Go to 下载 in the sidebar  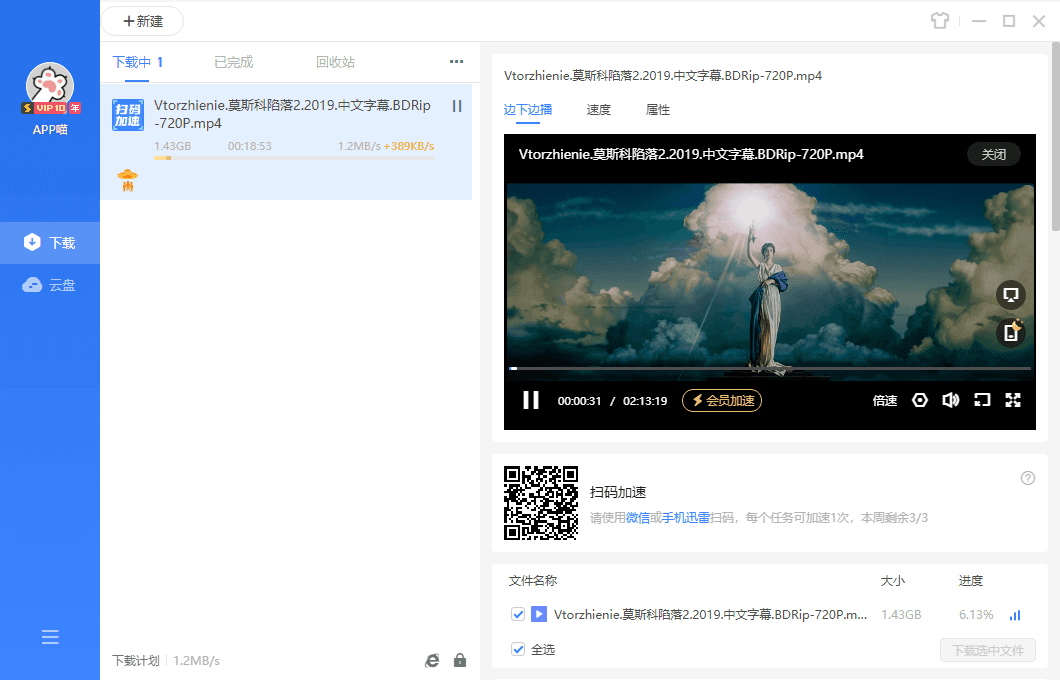[x=50, y=243]
